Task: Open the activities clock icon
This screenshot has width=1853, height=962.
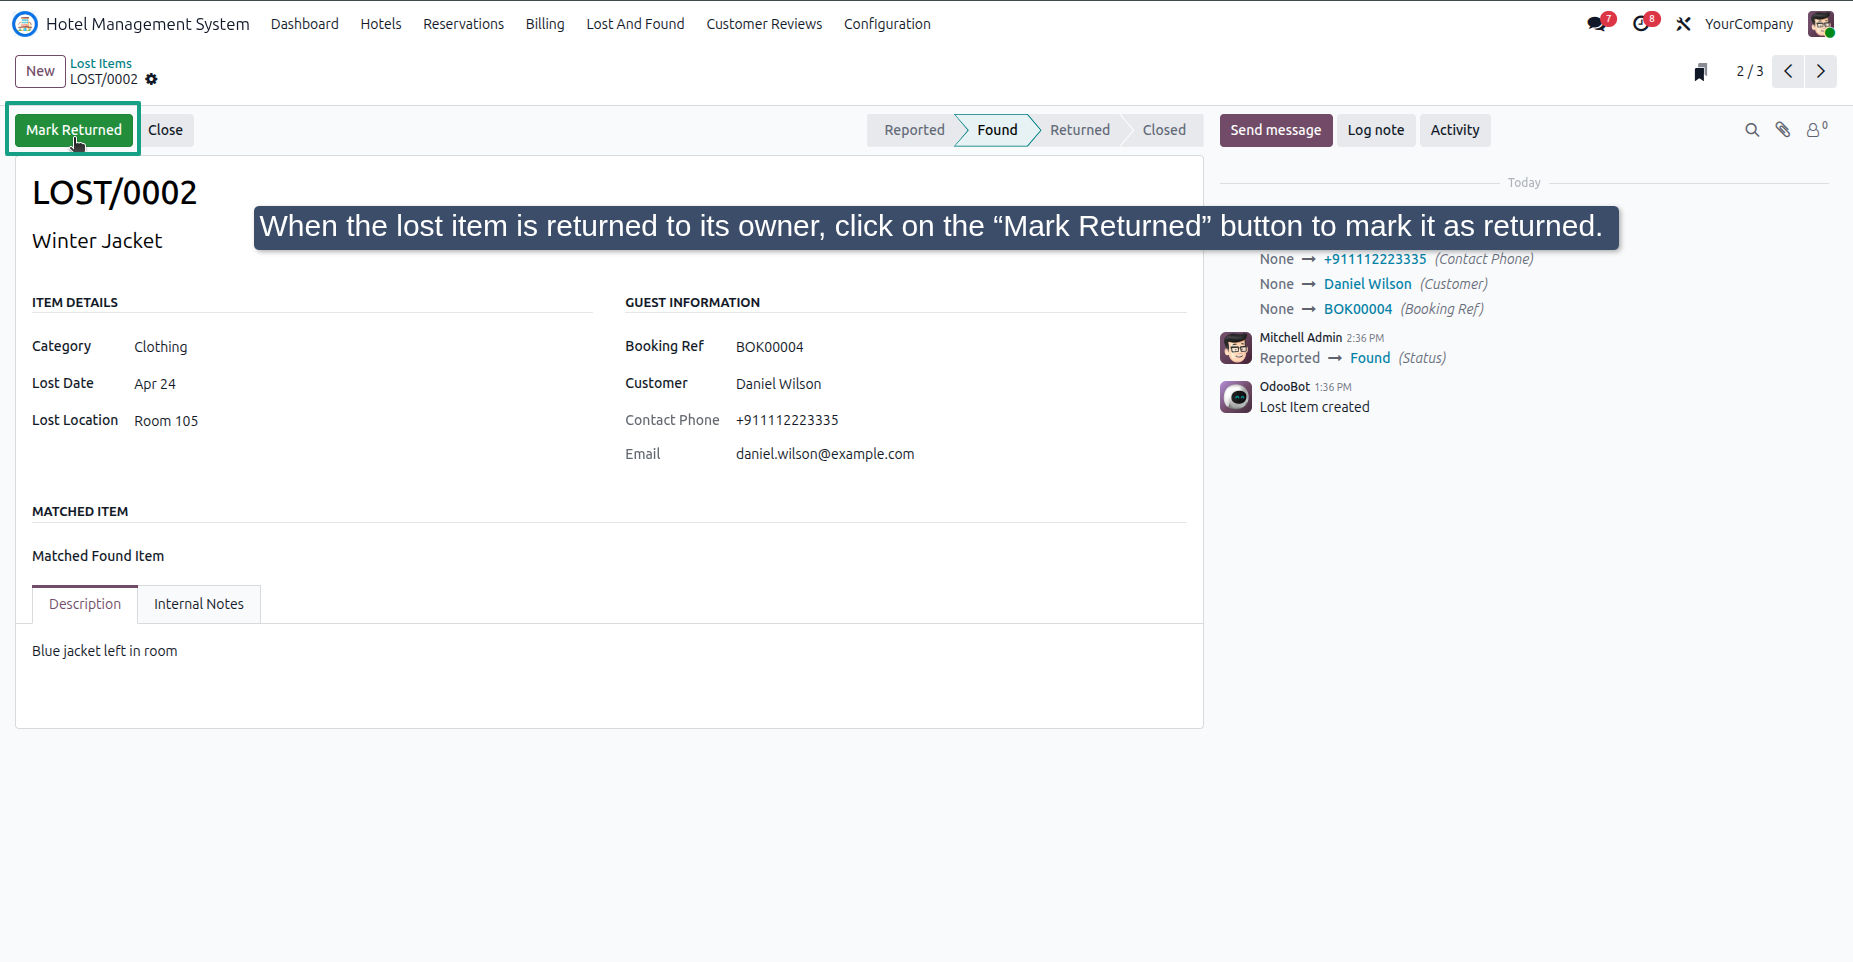Action: point(1641,24)
